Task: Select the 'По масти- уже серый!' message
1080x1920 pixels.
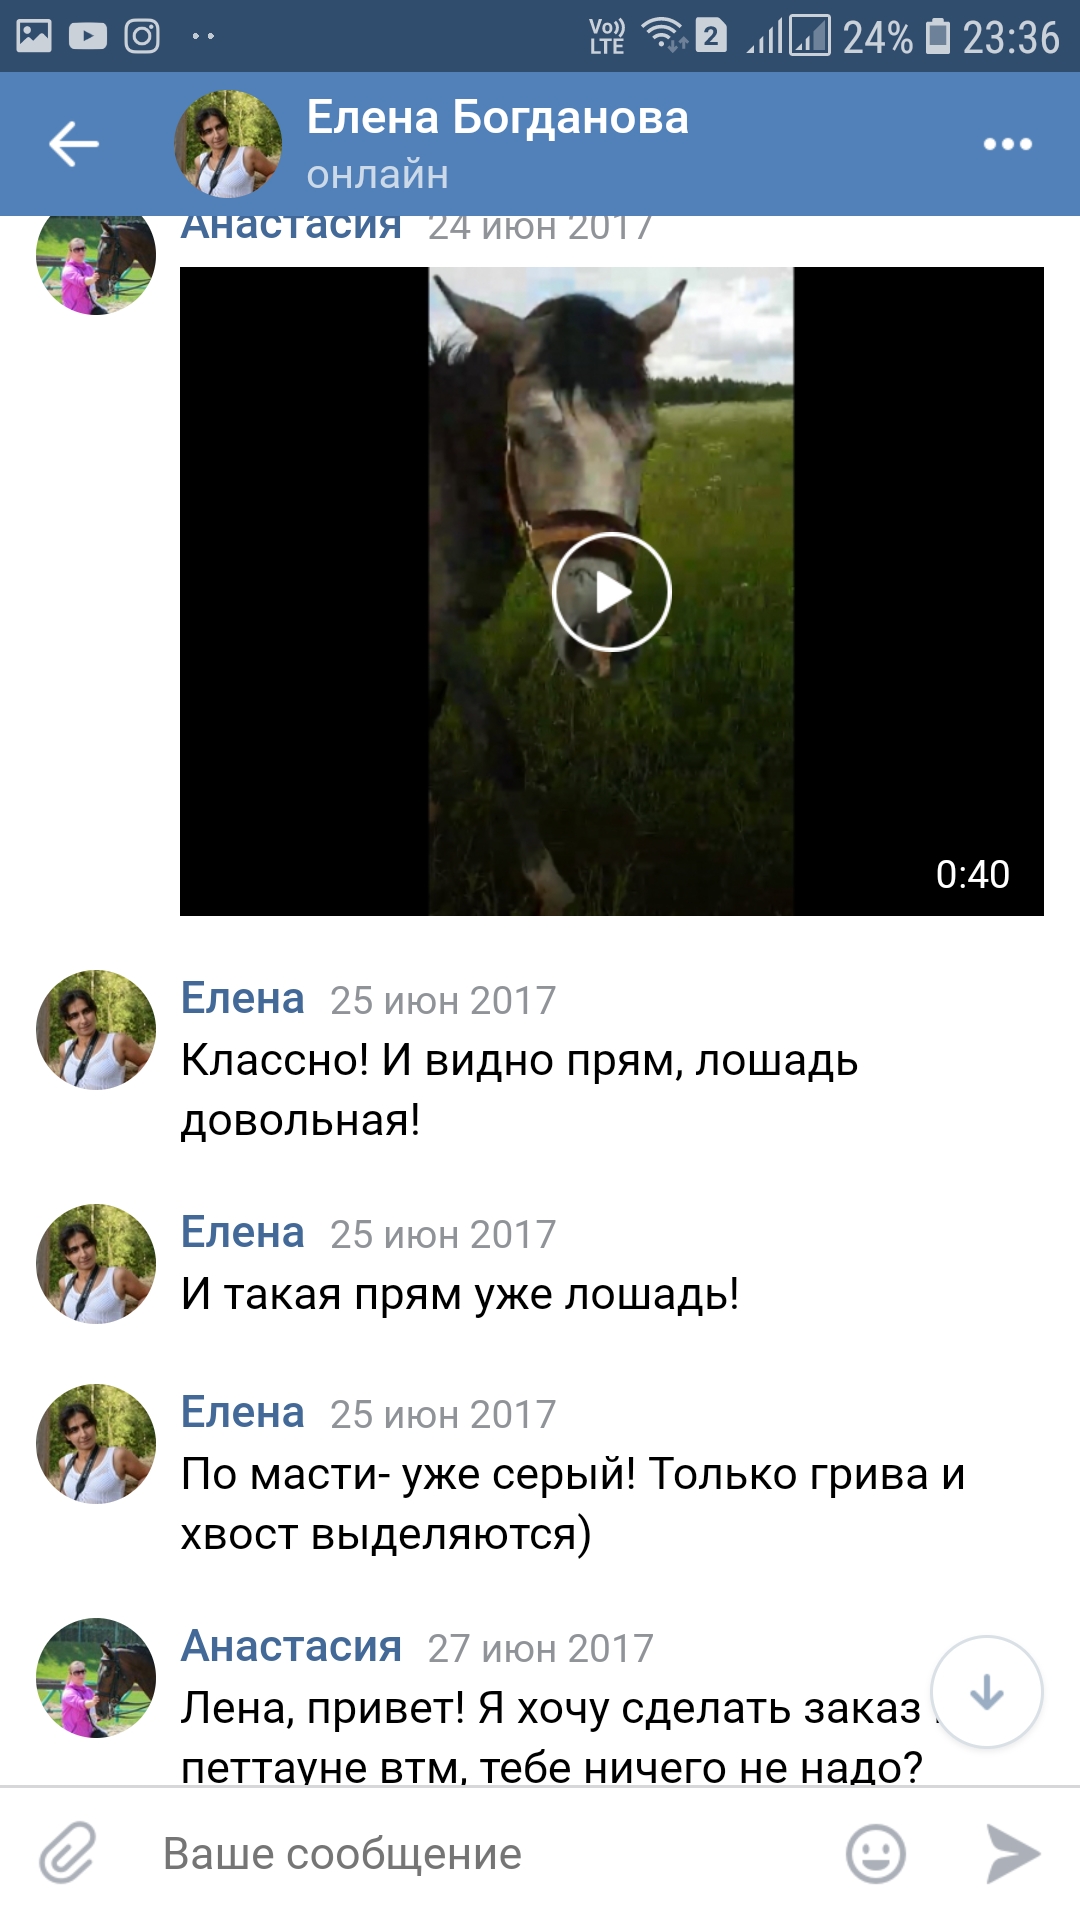Action: point(573,1504)
